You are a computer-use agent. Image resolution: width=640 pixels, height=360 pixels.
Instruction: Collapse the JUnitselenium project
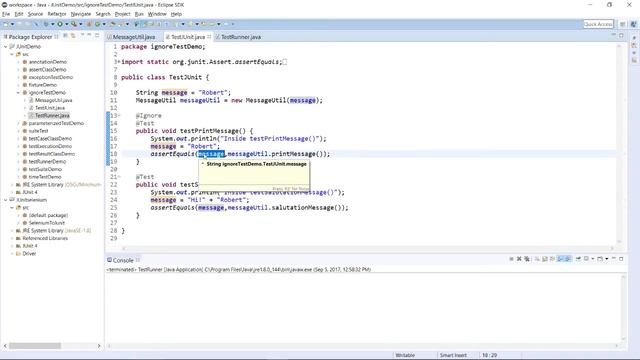coord(6,200)
